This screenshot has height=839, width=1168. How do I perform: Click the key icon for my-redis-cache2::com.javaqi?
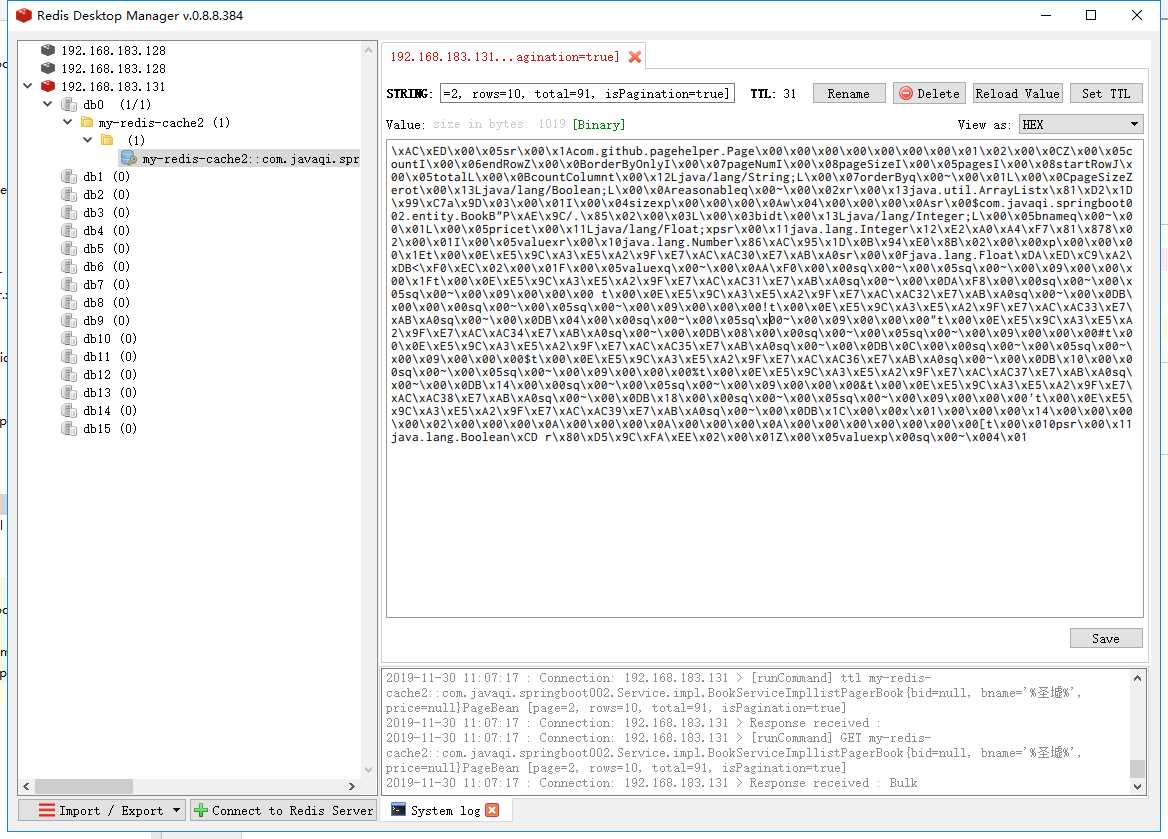pos(128,158)
